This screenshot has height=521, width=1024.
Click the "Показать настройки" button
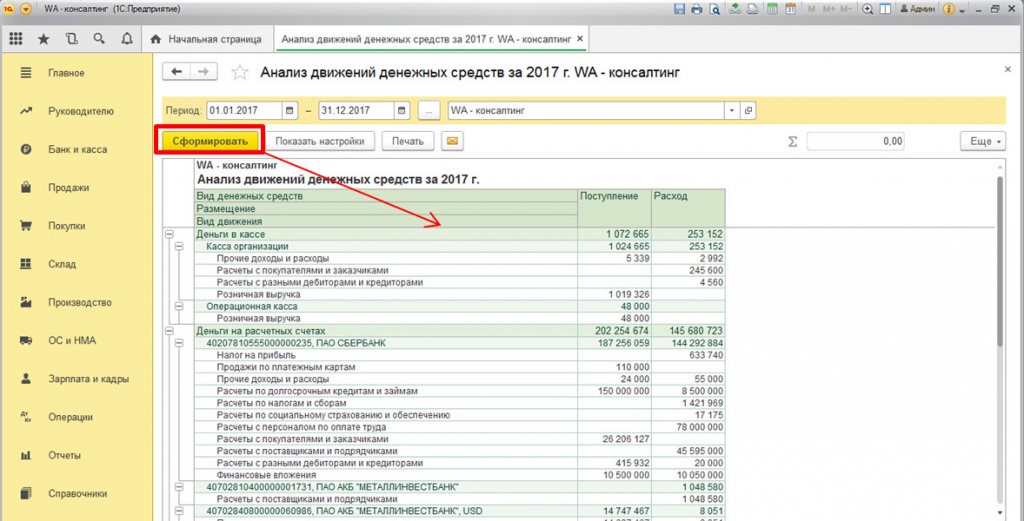point(319,141)
